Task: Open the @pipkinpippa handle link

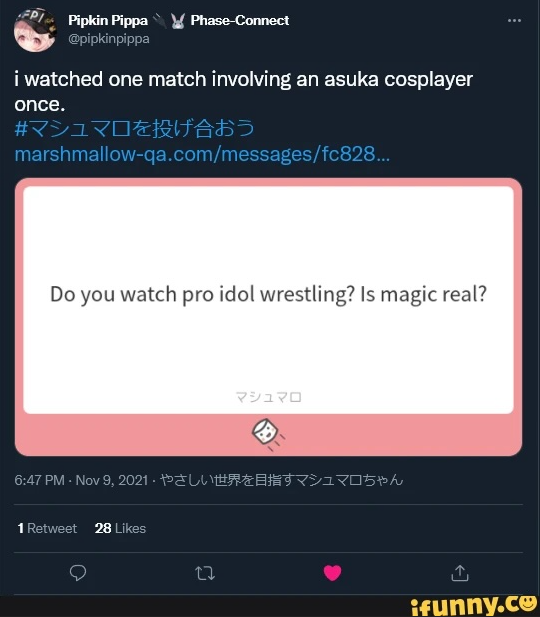Action: 109,39
